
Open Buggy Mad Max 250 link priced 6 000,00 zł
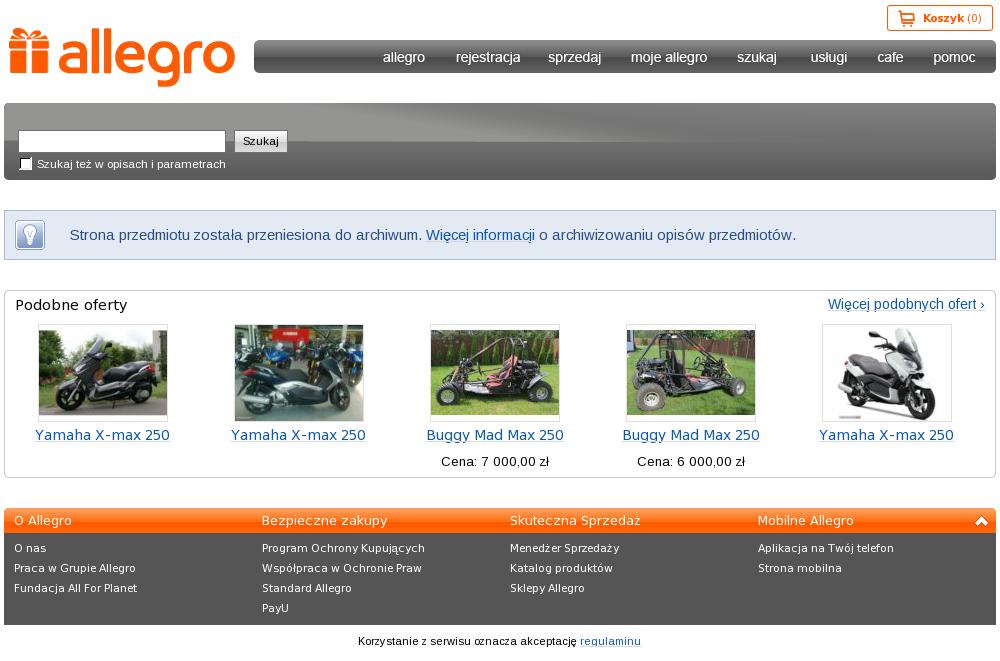pos(691,435)
